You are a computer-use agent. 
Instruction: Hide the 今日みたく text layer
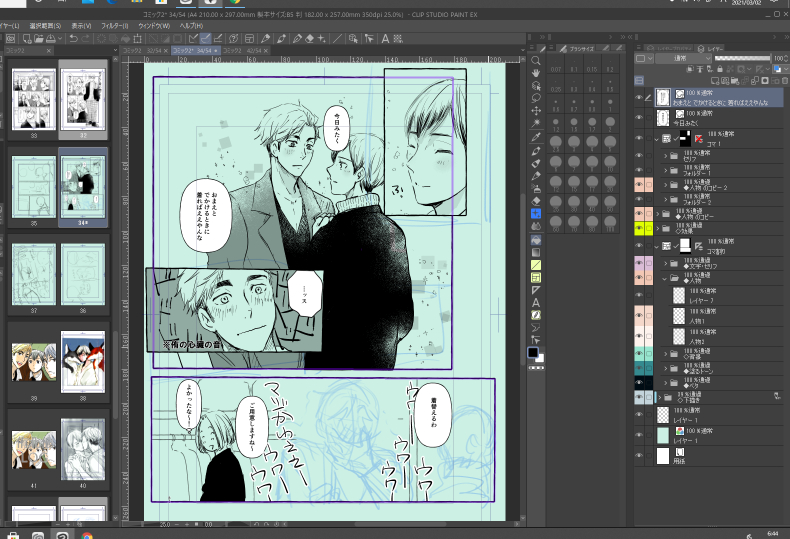(639, 117)
